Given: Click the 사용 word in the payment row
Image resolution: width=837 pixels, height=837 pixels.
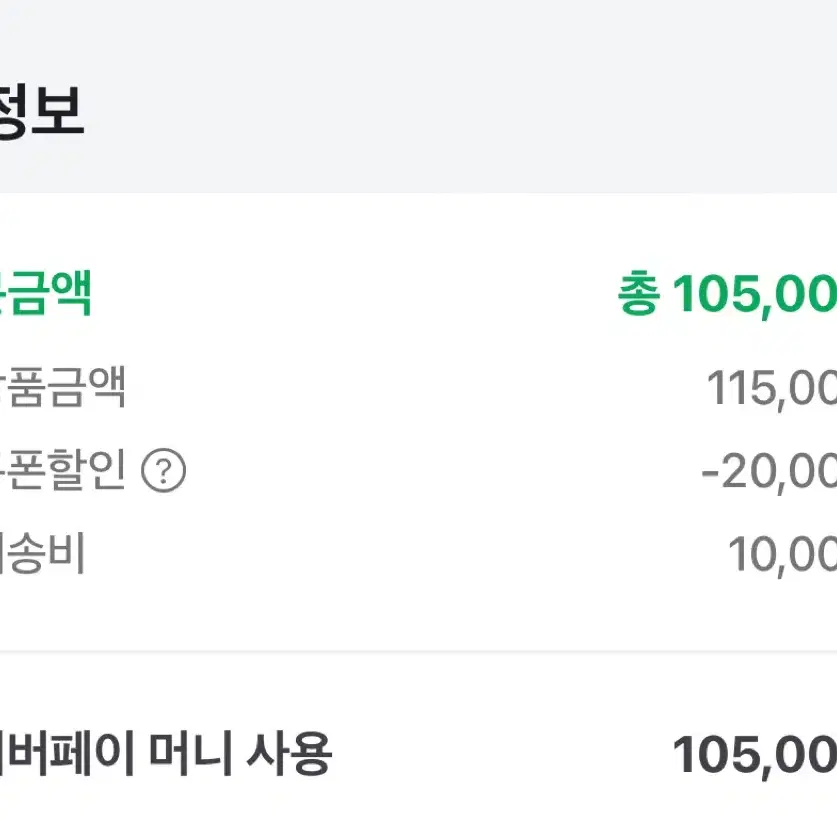Looking at the screenshot, I should click(x=289, y=753).
